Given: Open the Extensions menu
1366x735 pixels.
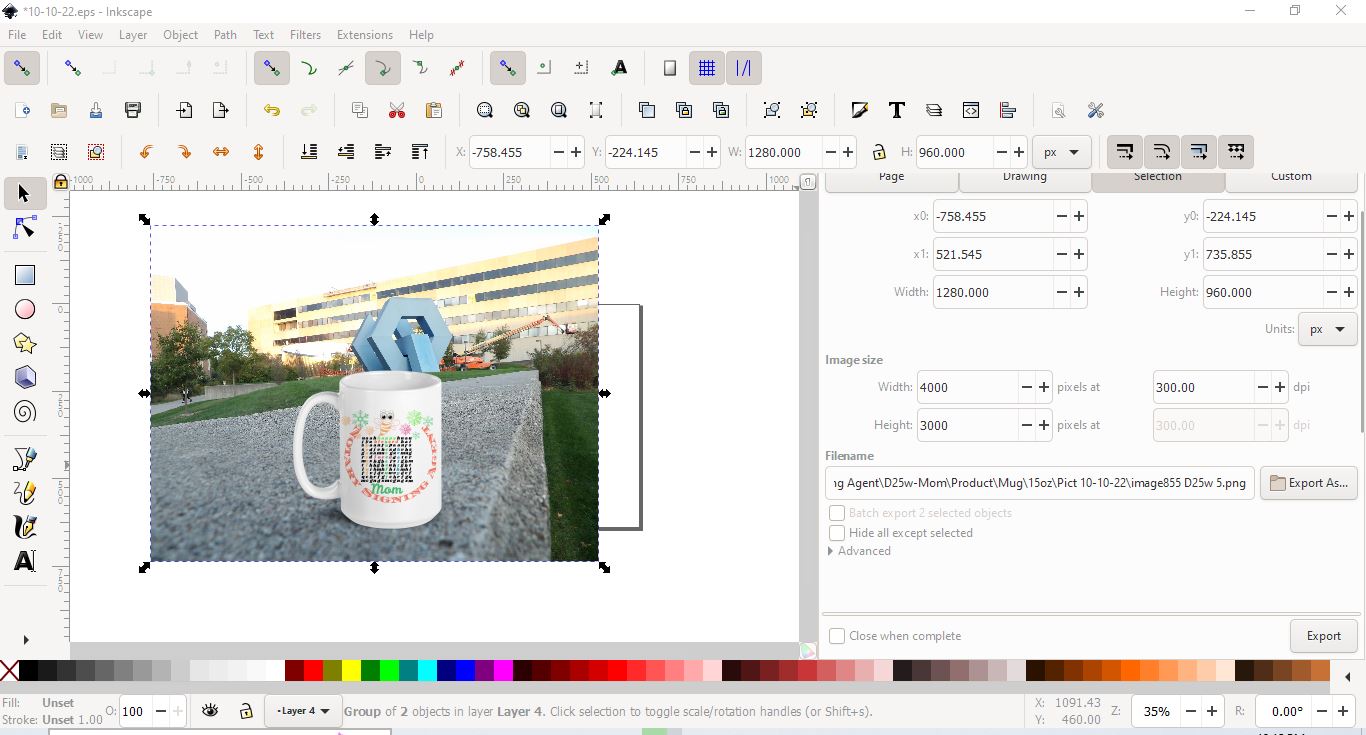Looking at the screenshot, I should (365, 34).
